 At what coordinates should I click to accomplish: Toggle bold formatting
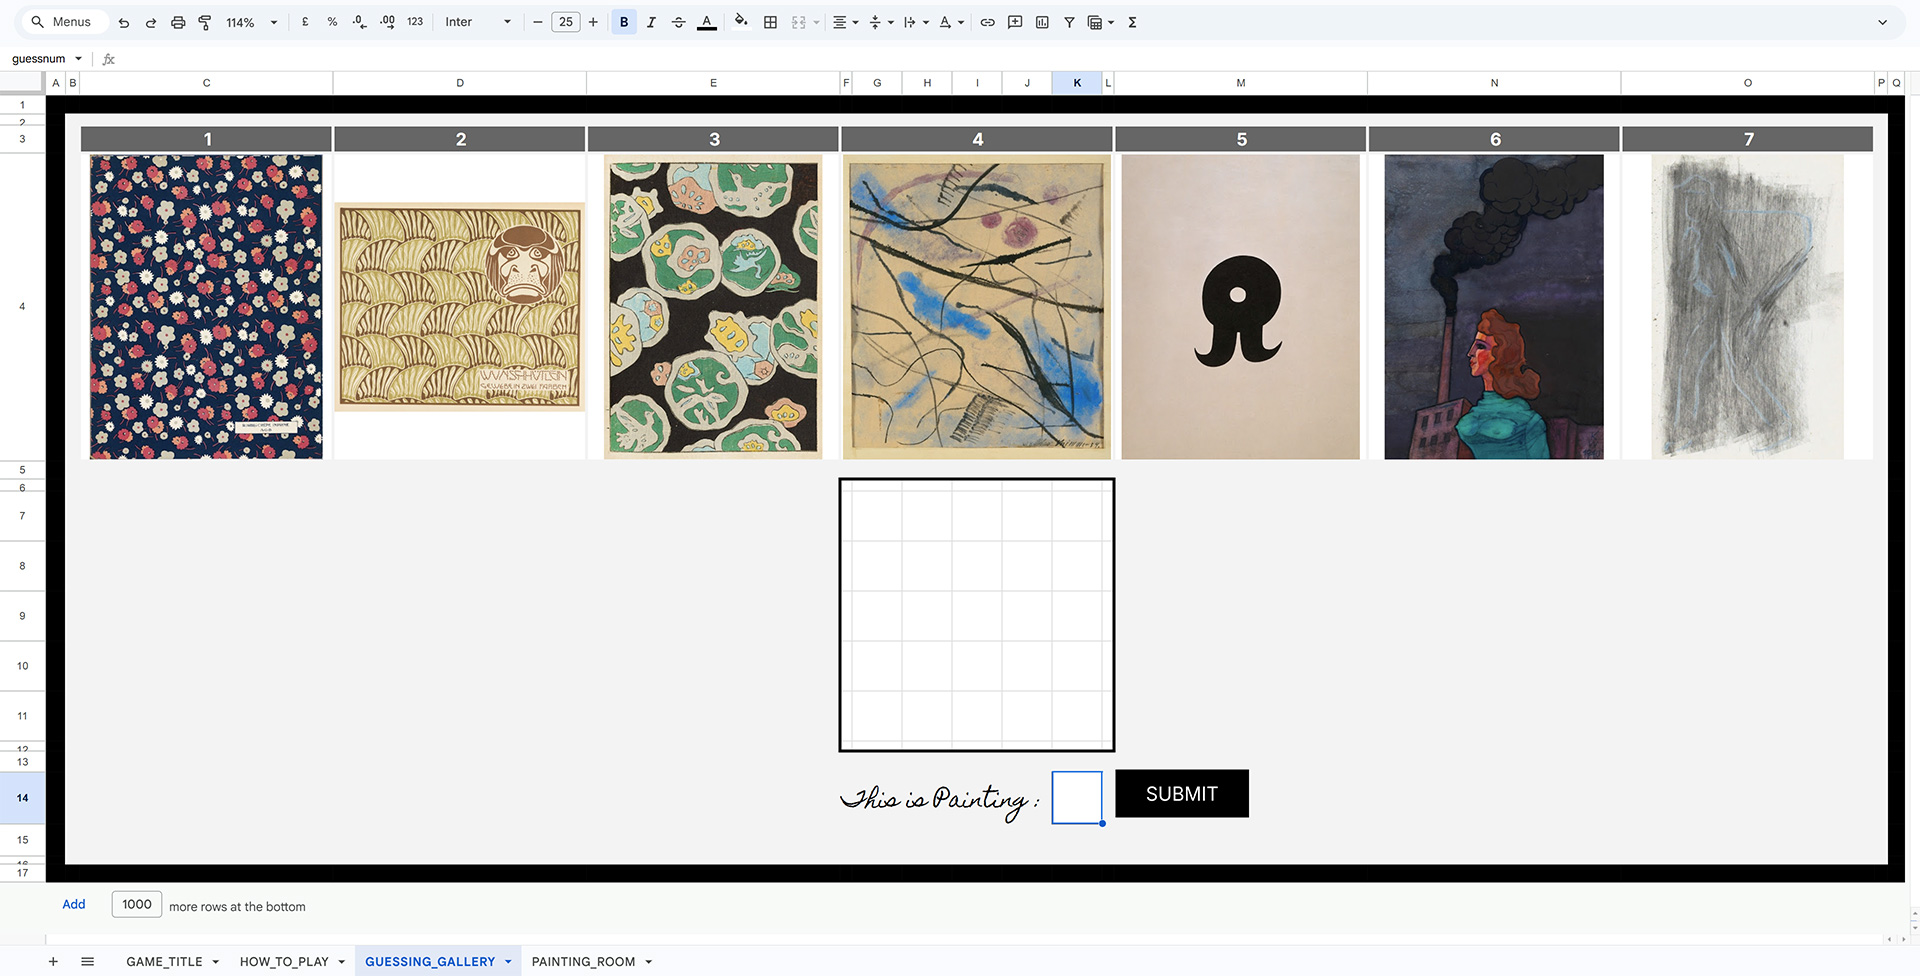point(624,22)
